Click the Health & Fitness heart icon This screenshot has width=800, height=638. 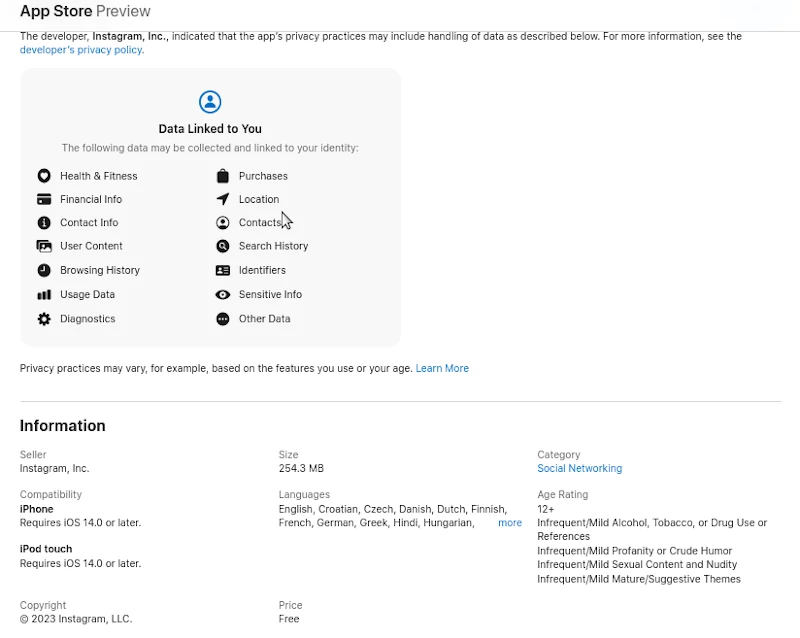[44, 176]
